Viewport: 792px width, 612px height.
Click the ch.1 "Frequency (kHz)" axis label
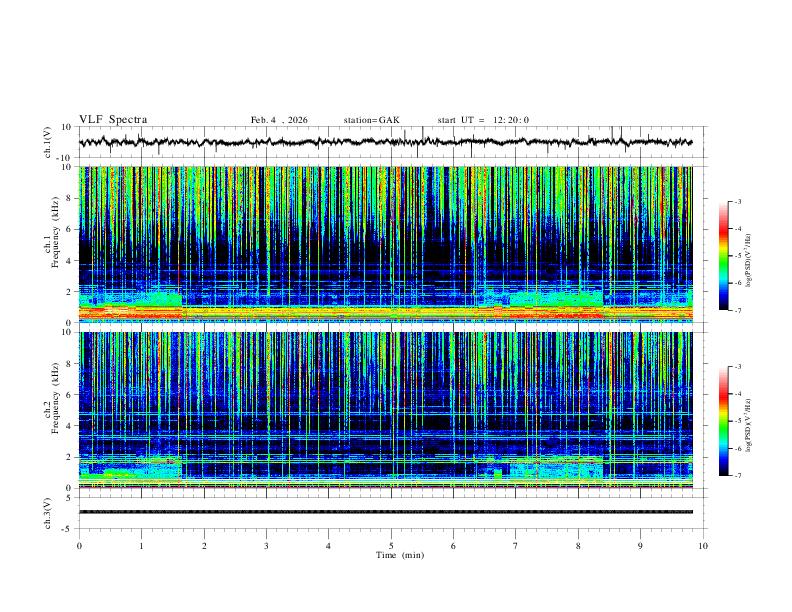[x=55, y=232]
